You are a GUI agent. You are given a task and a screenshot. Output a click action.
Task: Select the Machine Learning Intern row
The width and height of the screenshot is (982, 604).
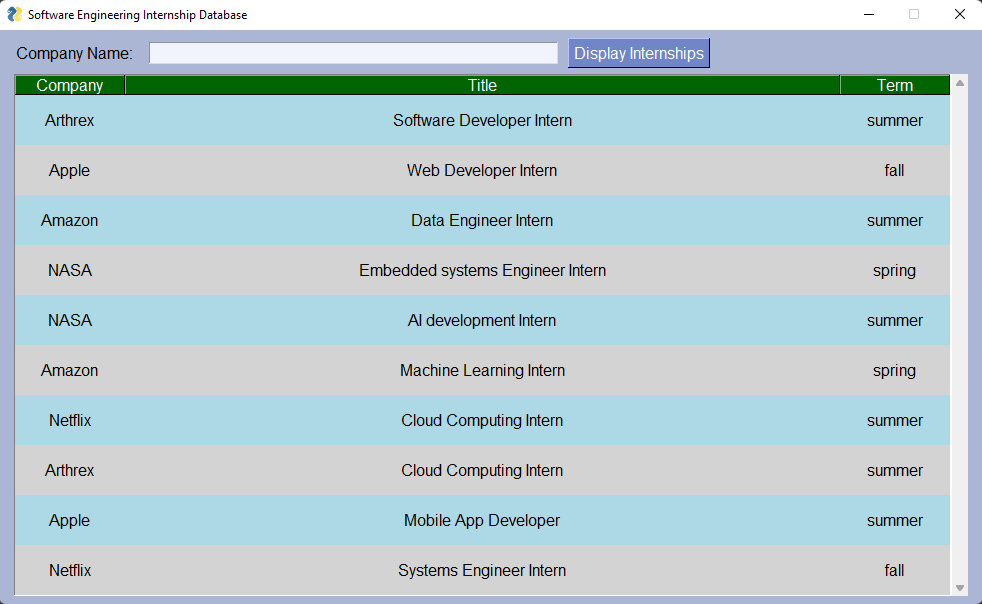pos(482,370)
